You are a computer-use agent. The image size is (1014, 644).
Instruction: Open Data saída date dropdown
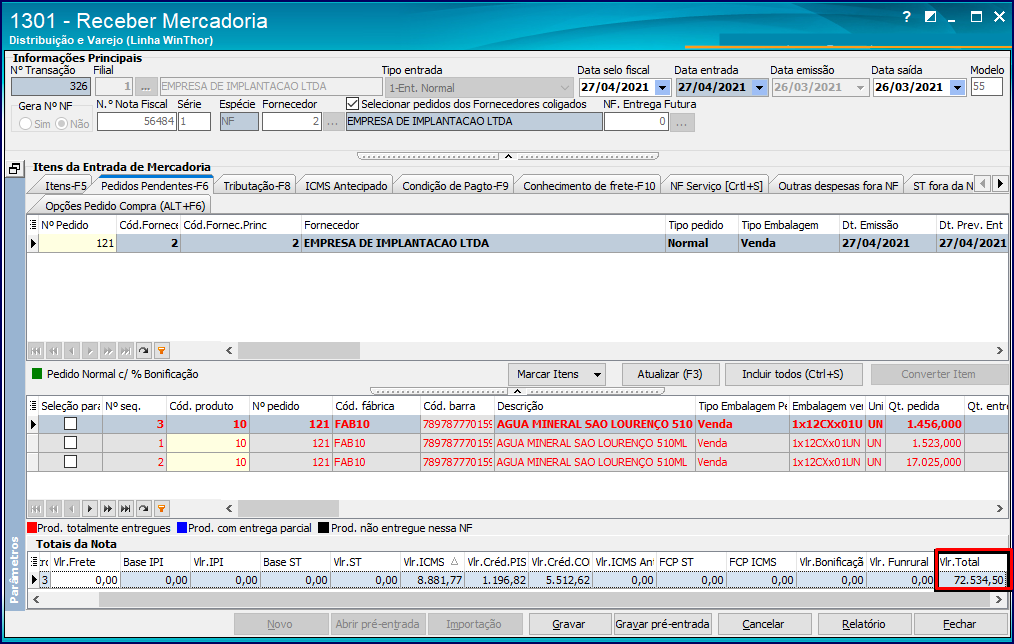click(958, 87)
